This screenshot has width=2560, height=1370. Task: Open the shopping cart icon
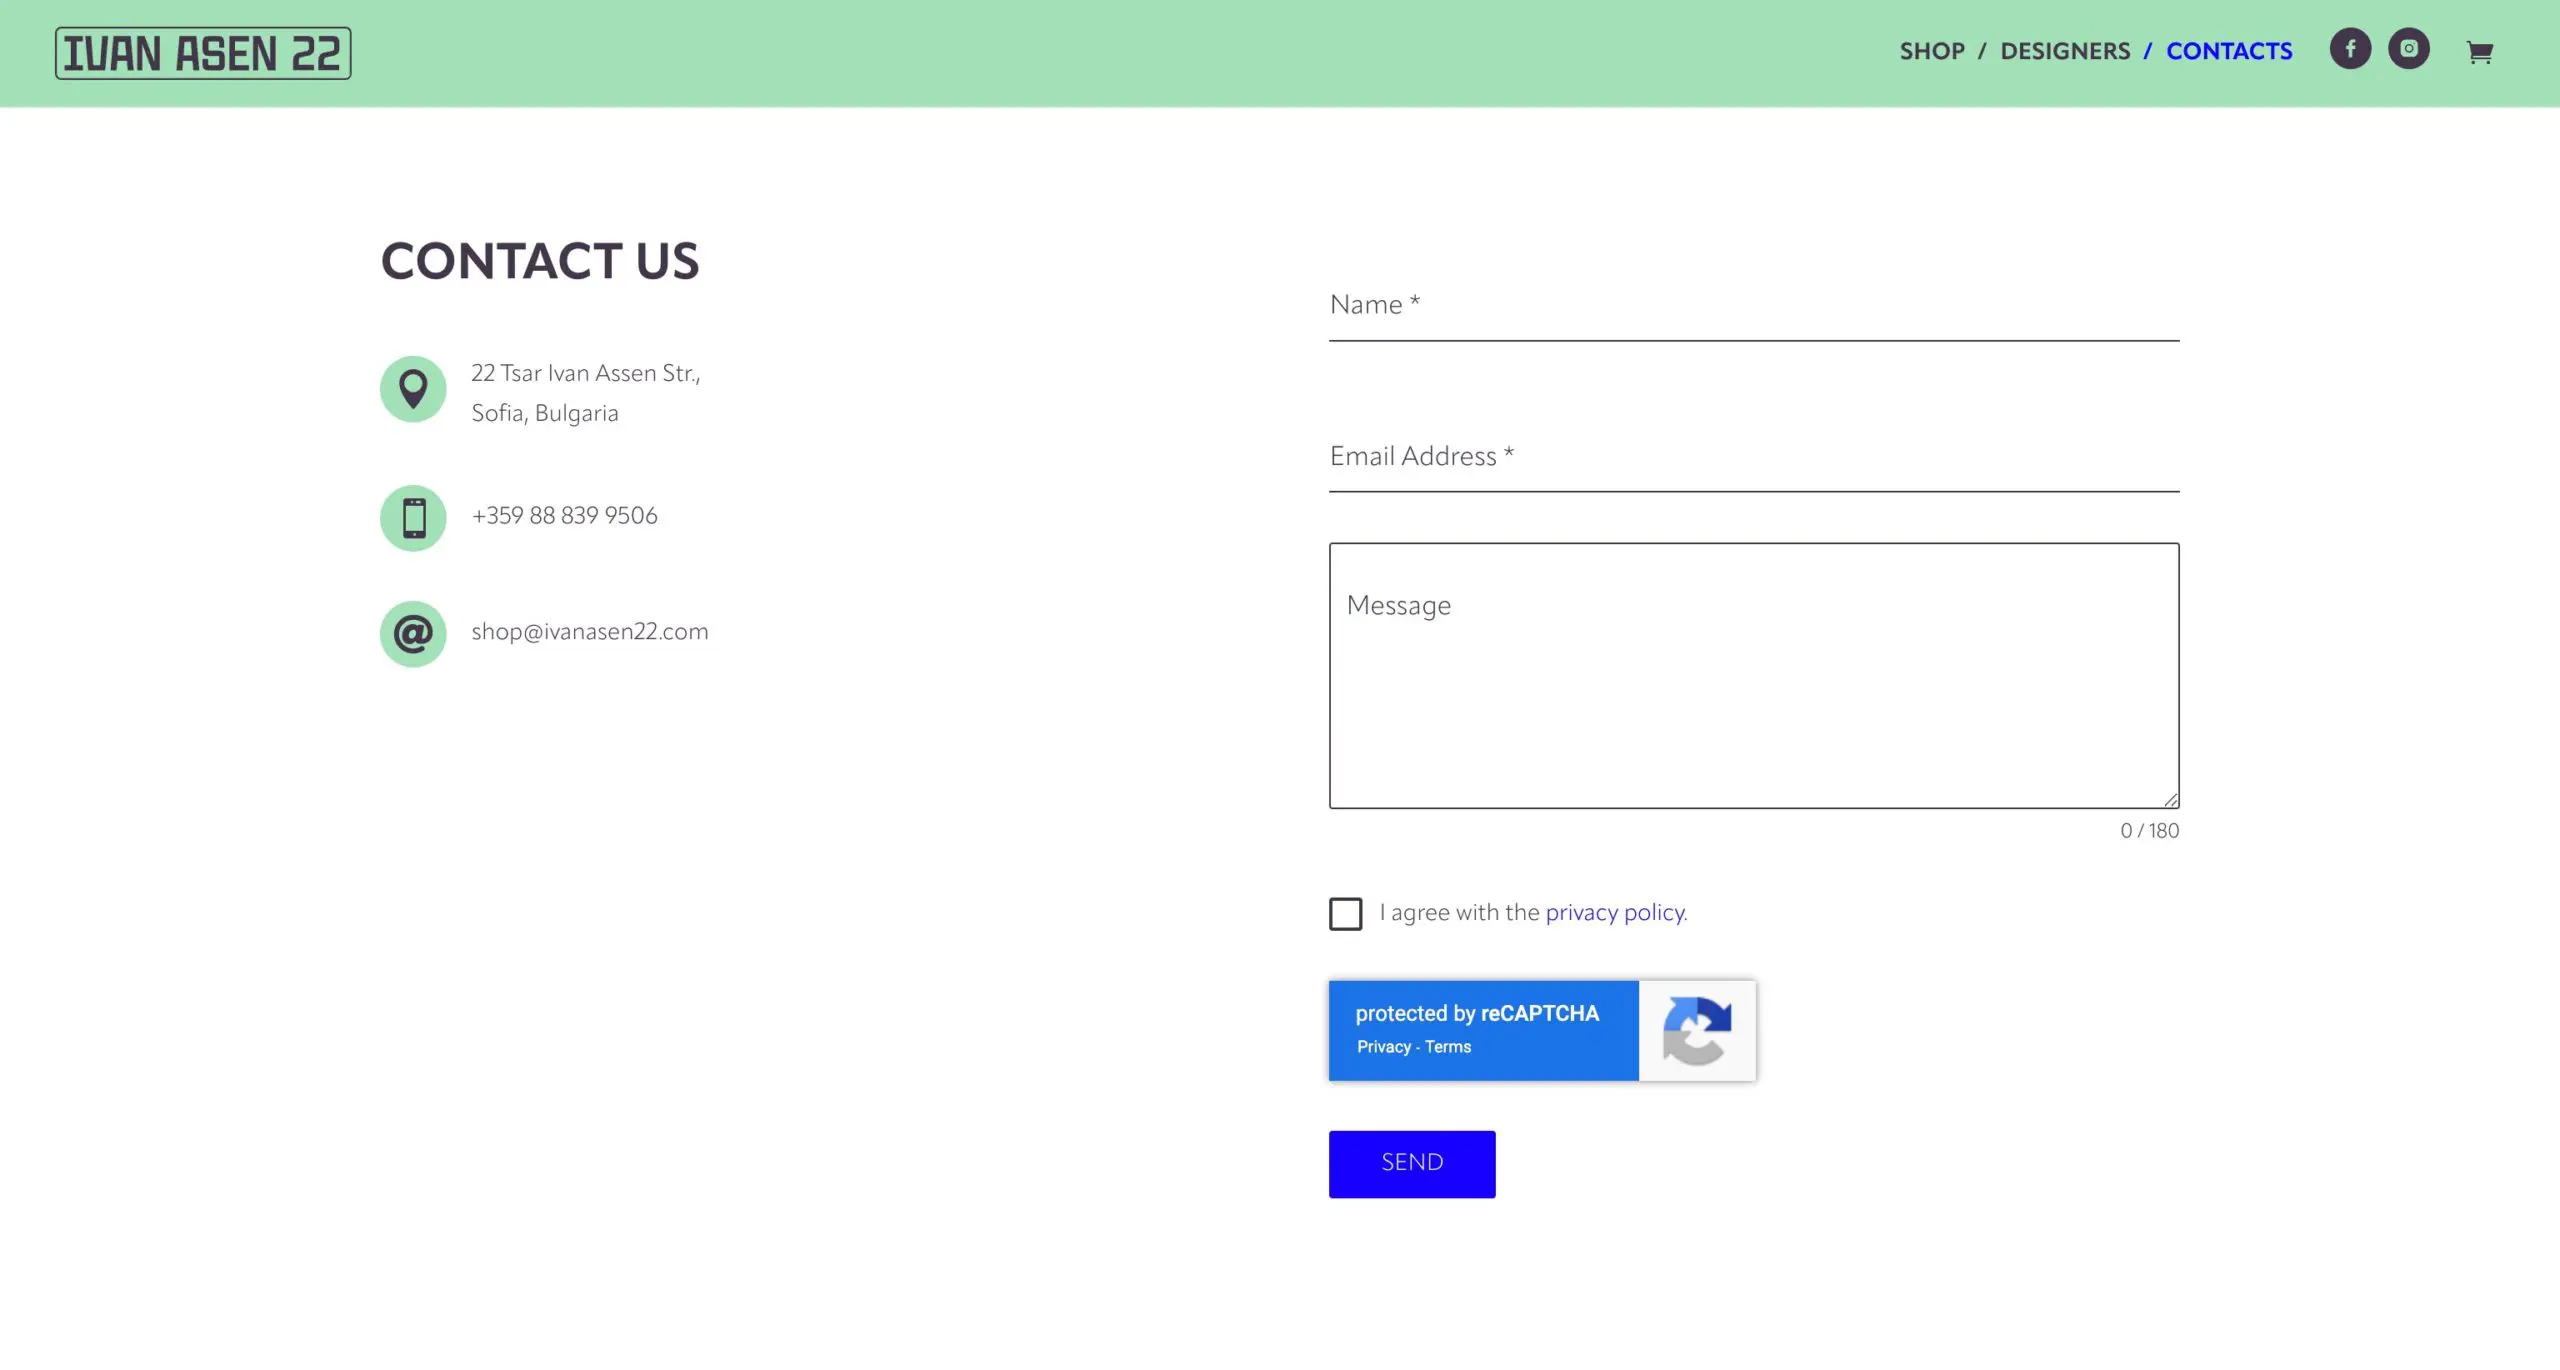click(2479, 52)
